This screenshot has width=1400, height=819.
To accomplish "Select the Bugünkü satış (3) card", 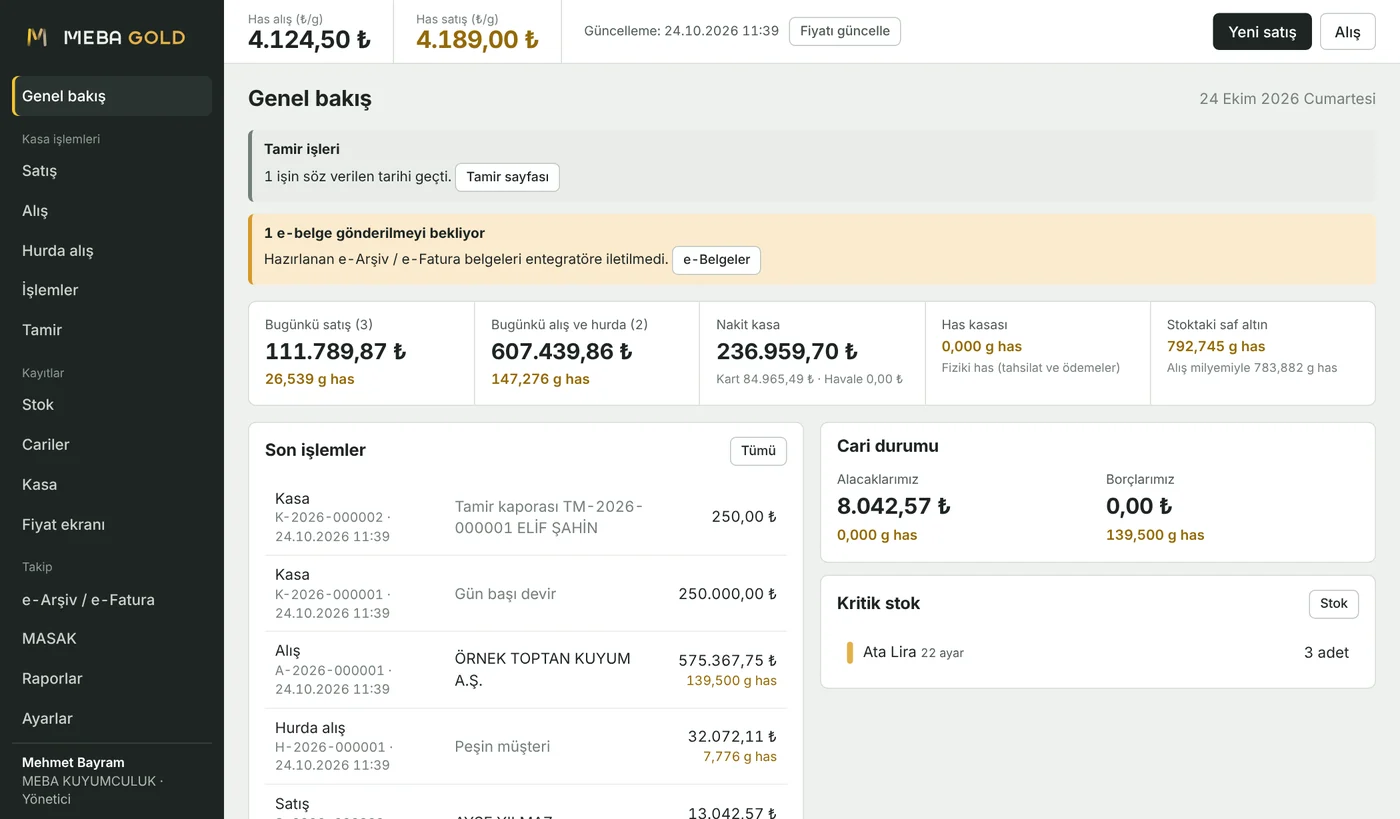I will 361,353.
